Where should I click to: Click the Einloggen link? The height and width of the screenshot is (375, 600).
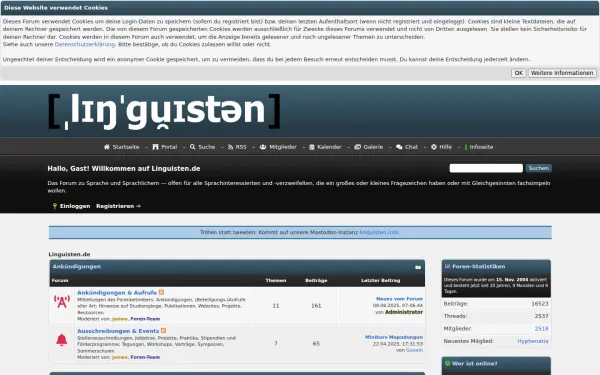pyautogui.click(x=75, y=206)
